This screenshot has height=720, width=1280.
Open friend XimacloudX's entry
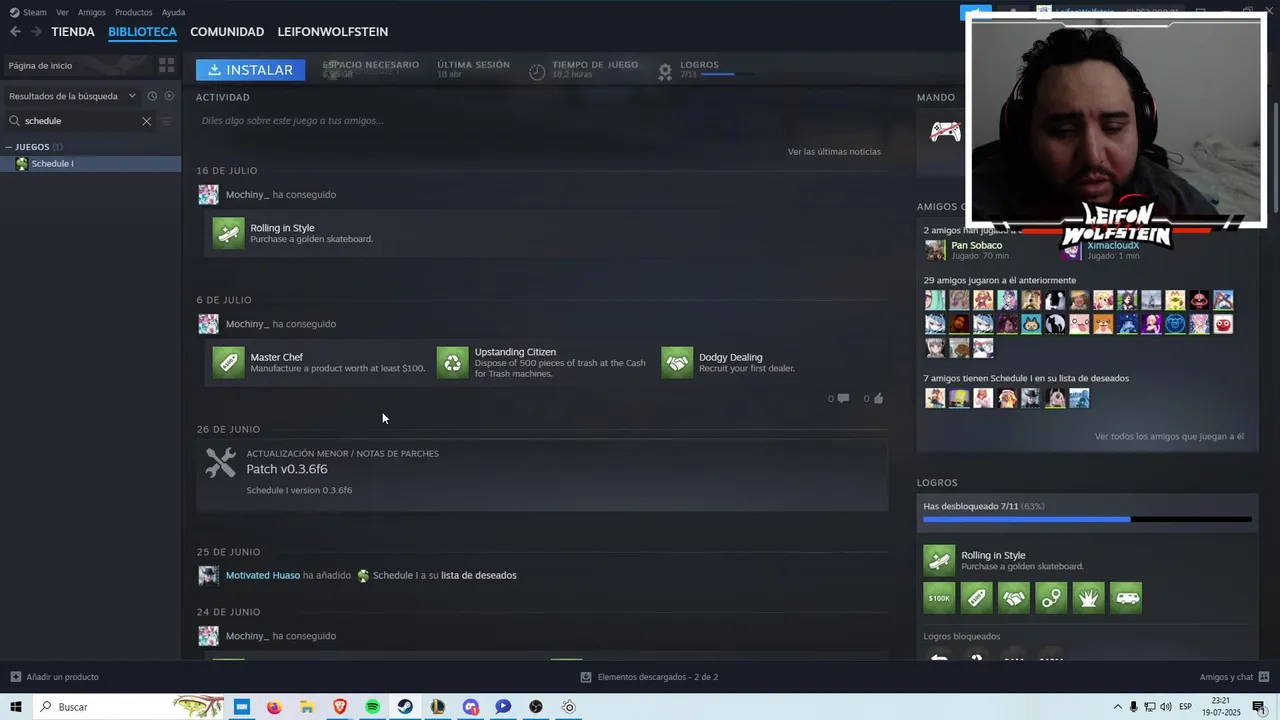pyautogui.click(x=1101, y=250)
